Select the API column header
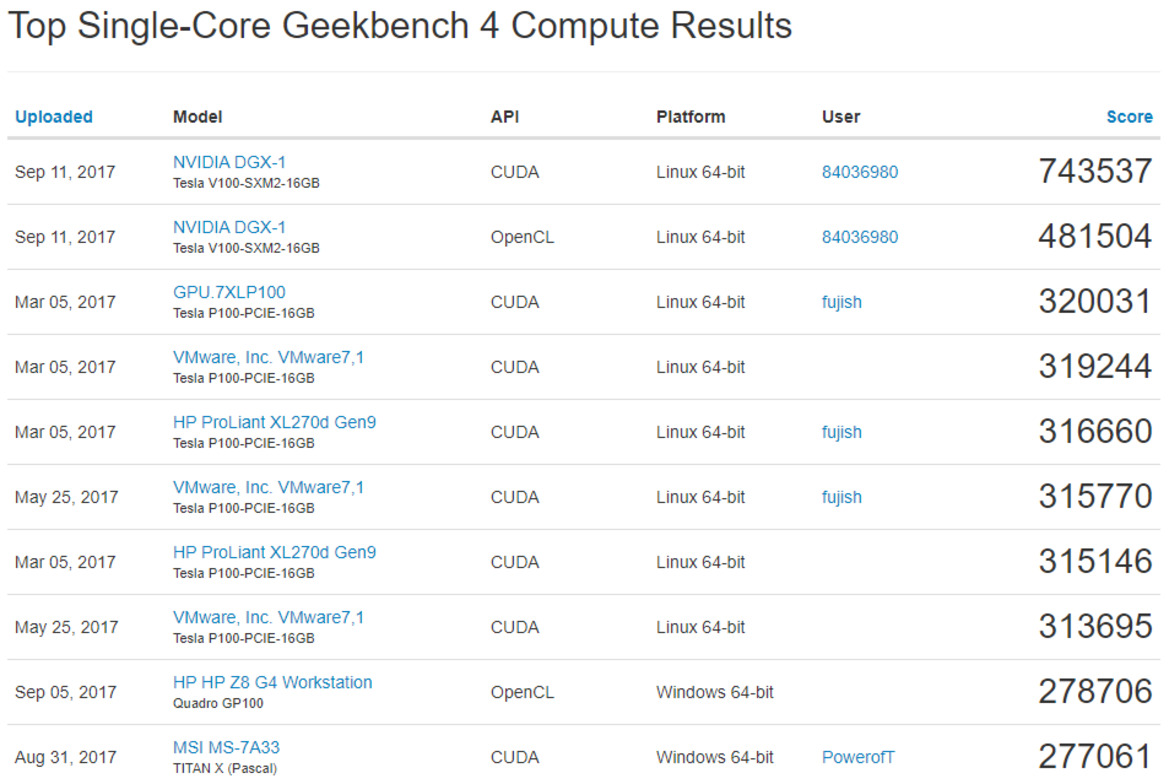This screenshot has width=1169, height=784. [505, 117]
